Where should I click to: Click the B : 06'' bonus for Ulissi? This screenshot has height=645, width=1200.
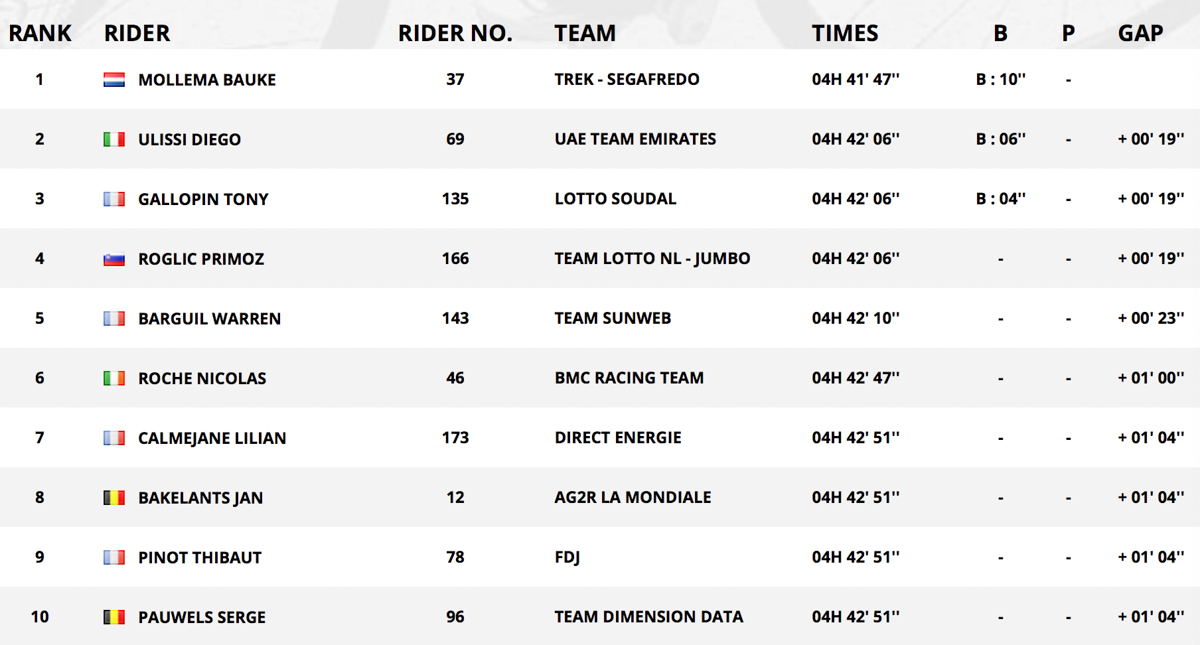pos(1001,140)
